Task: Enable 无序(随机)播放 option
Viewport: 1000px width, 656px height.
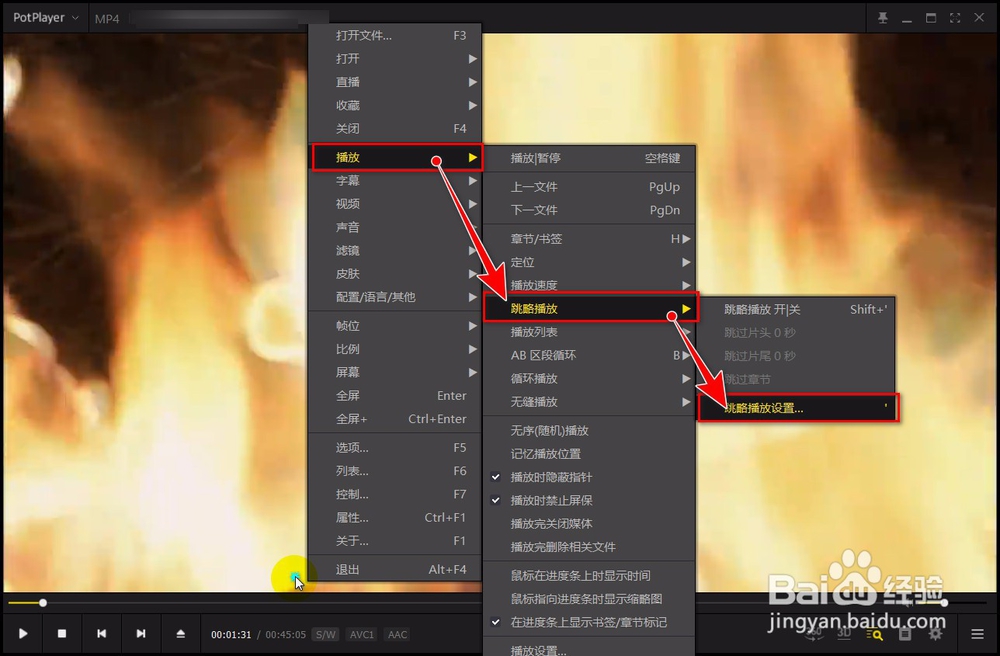Action: tap(589, 430)
